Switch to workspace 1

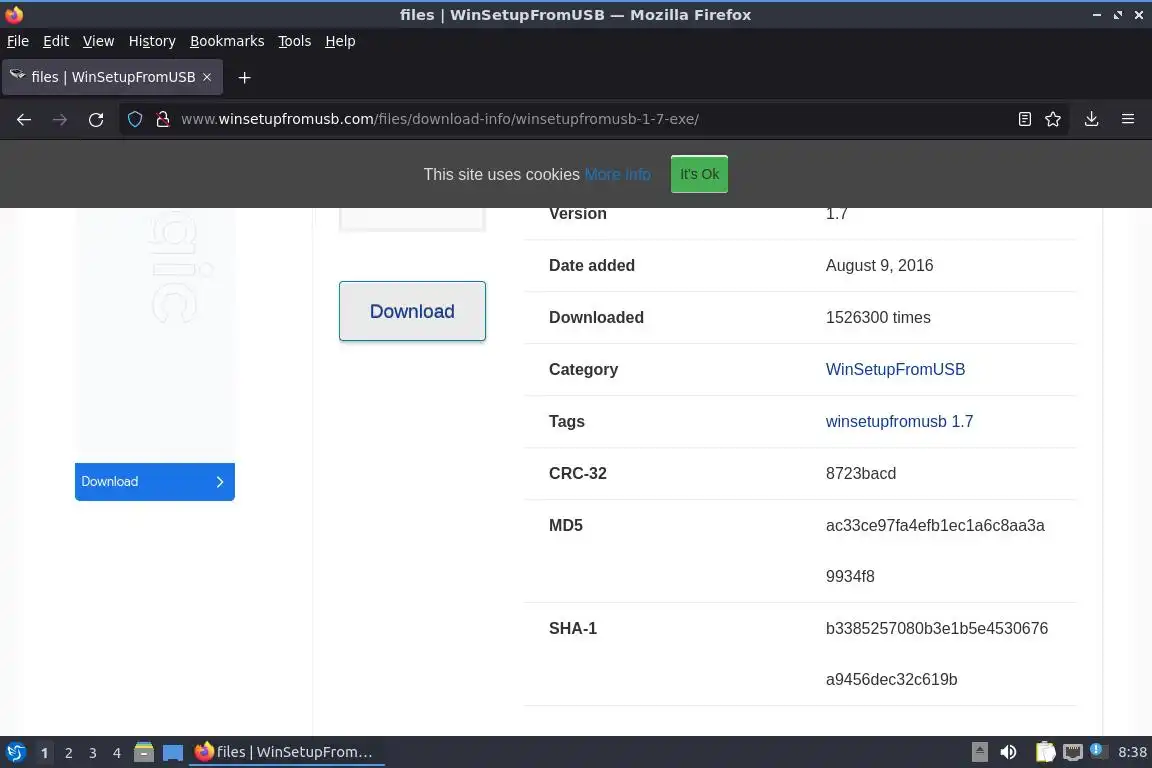coord(44,753)
